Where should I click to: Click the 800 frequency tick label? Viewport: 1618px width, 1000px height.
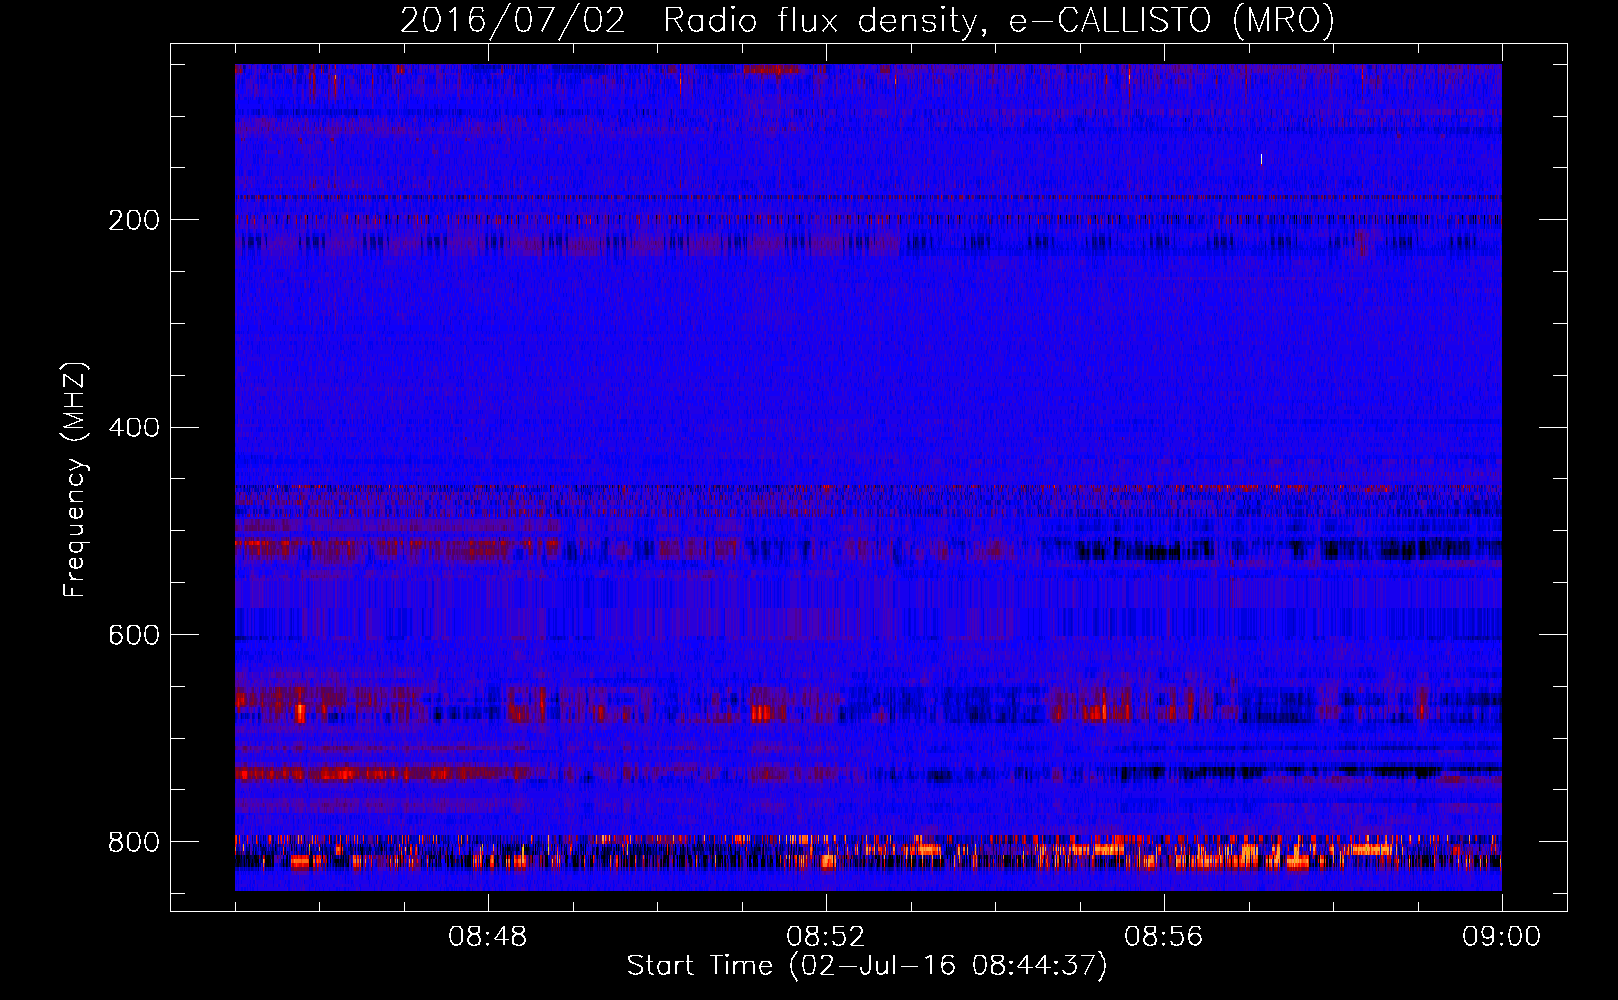134,842
